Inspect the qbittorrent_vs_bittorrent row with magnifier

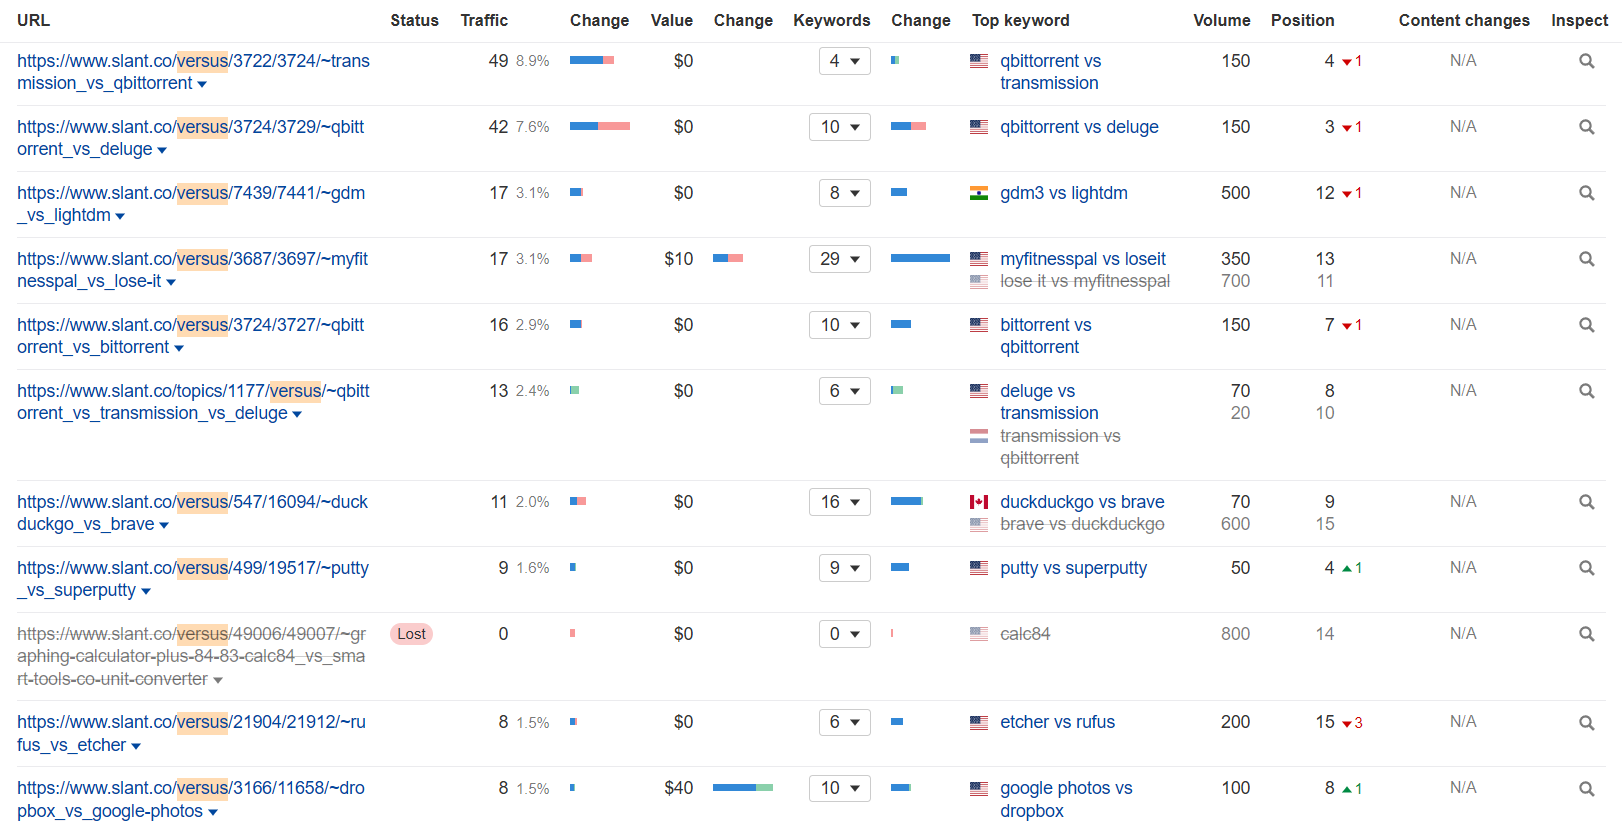(x=1586, y=325)
